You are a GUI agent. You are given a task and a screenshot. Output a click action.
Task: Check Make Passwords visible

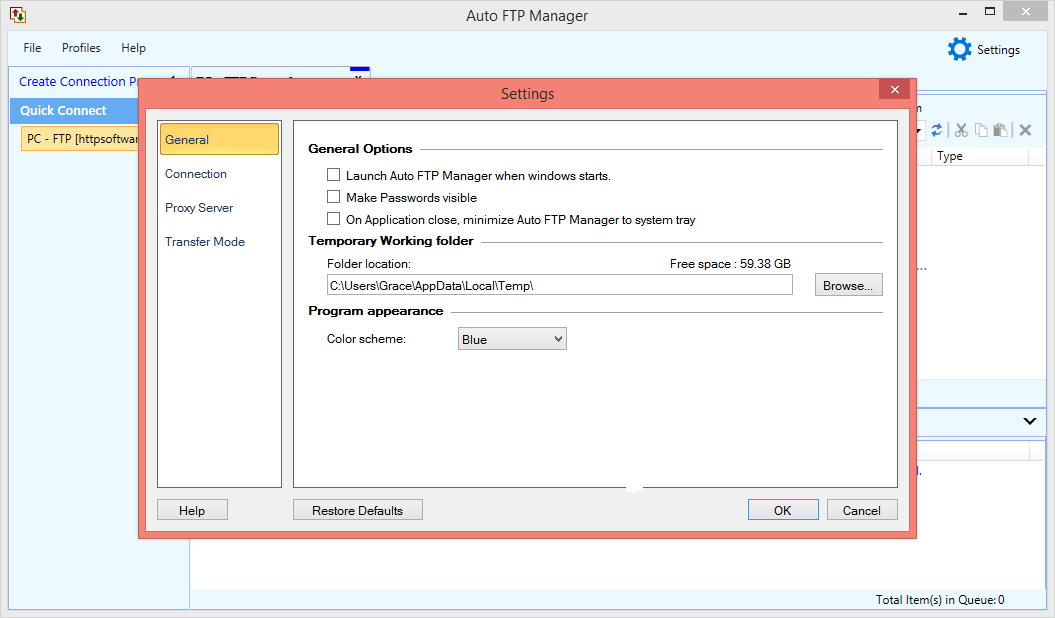333,197
